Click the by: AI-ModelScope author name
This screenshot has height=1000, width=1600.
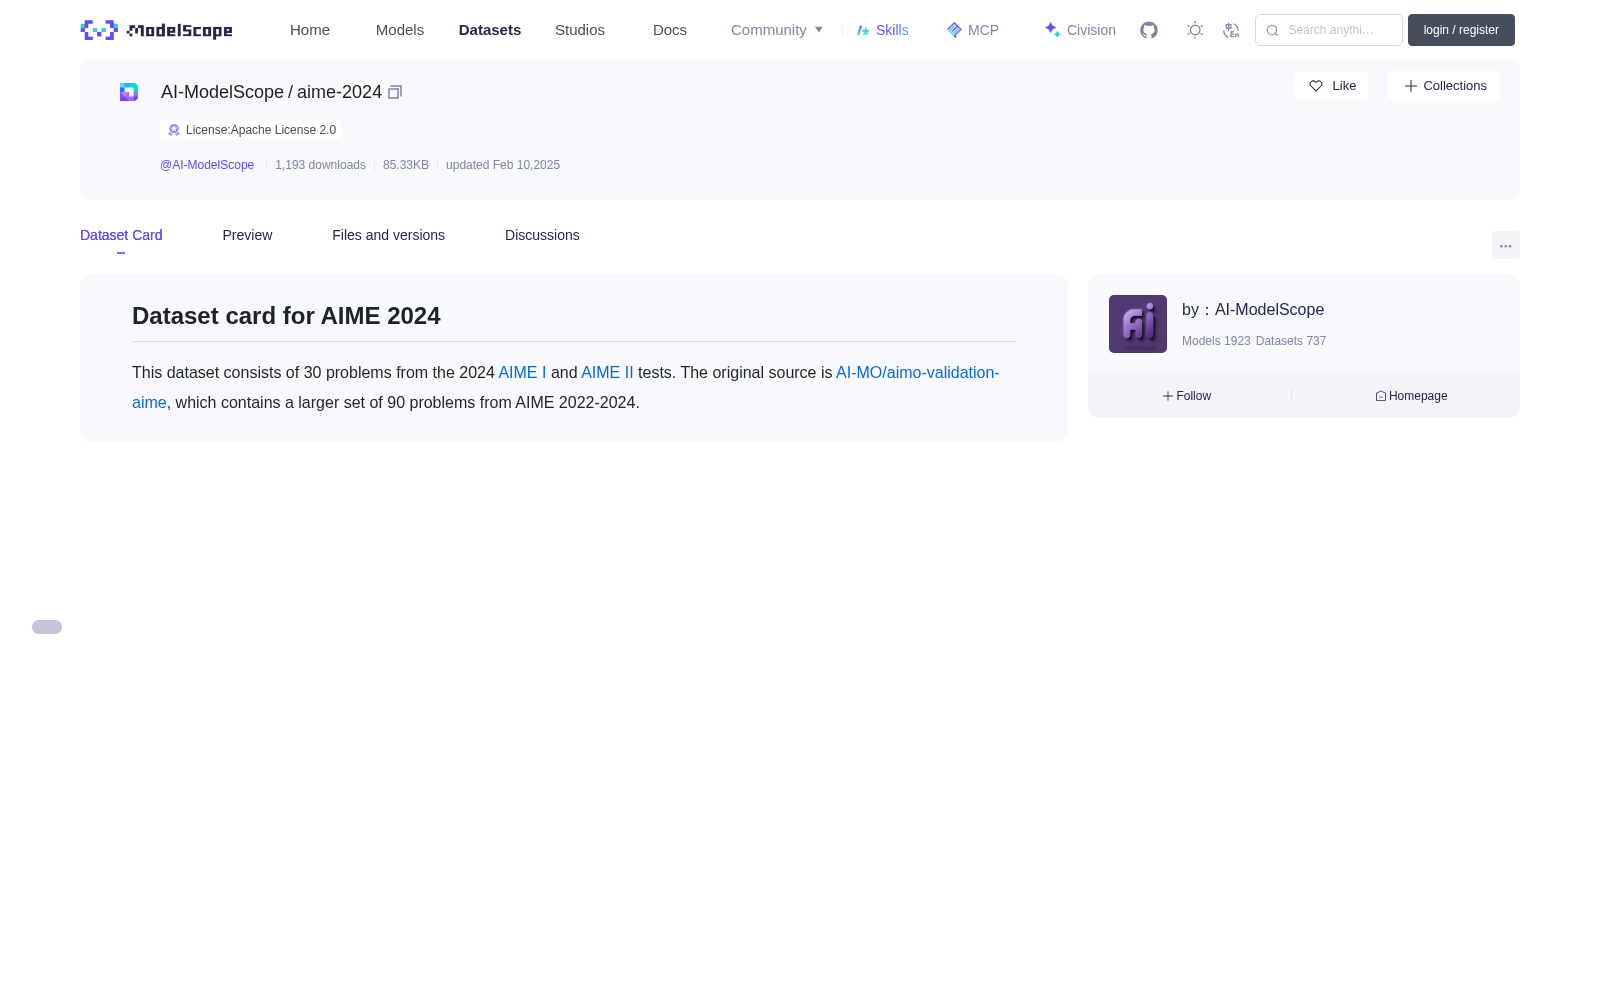[1253, 310]
